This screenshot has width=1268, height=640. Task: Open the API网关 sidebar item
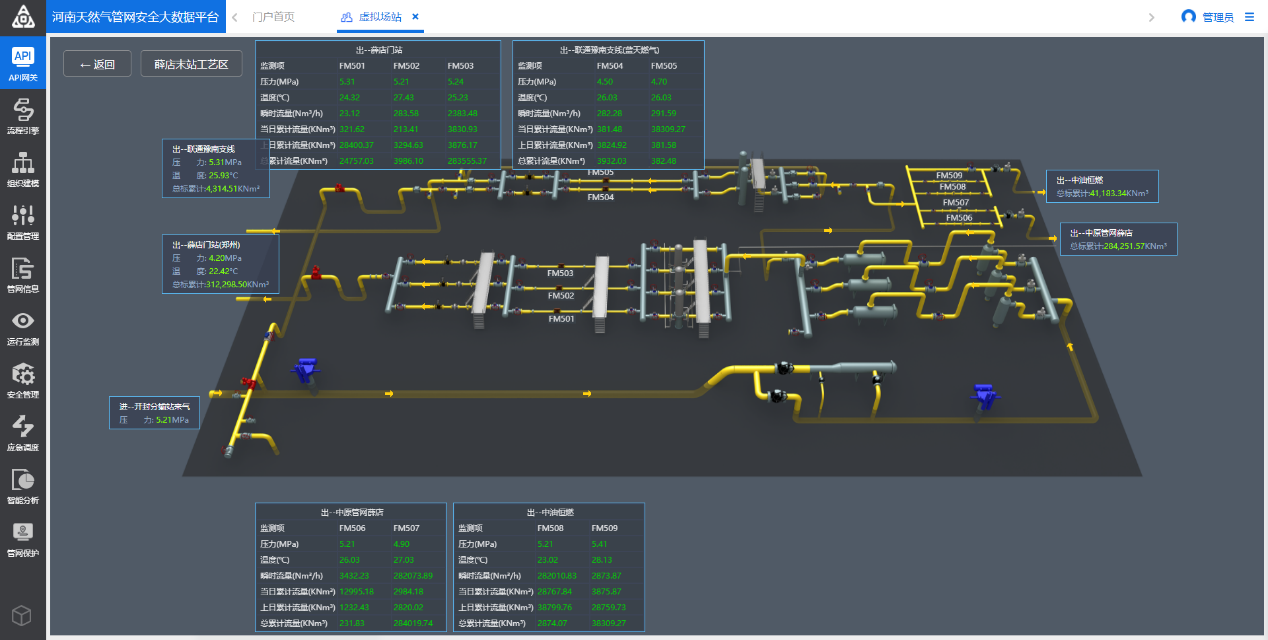(22, 63)
